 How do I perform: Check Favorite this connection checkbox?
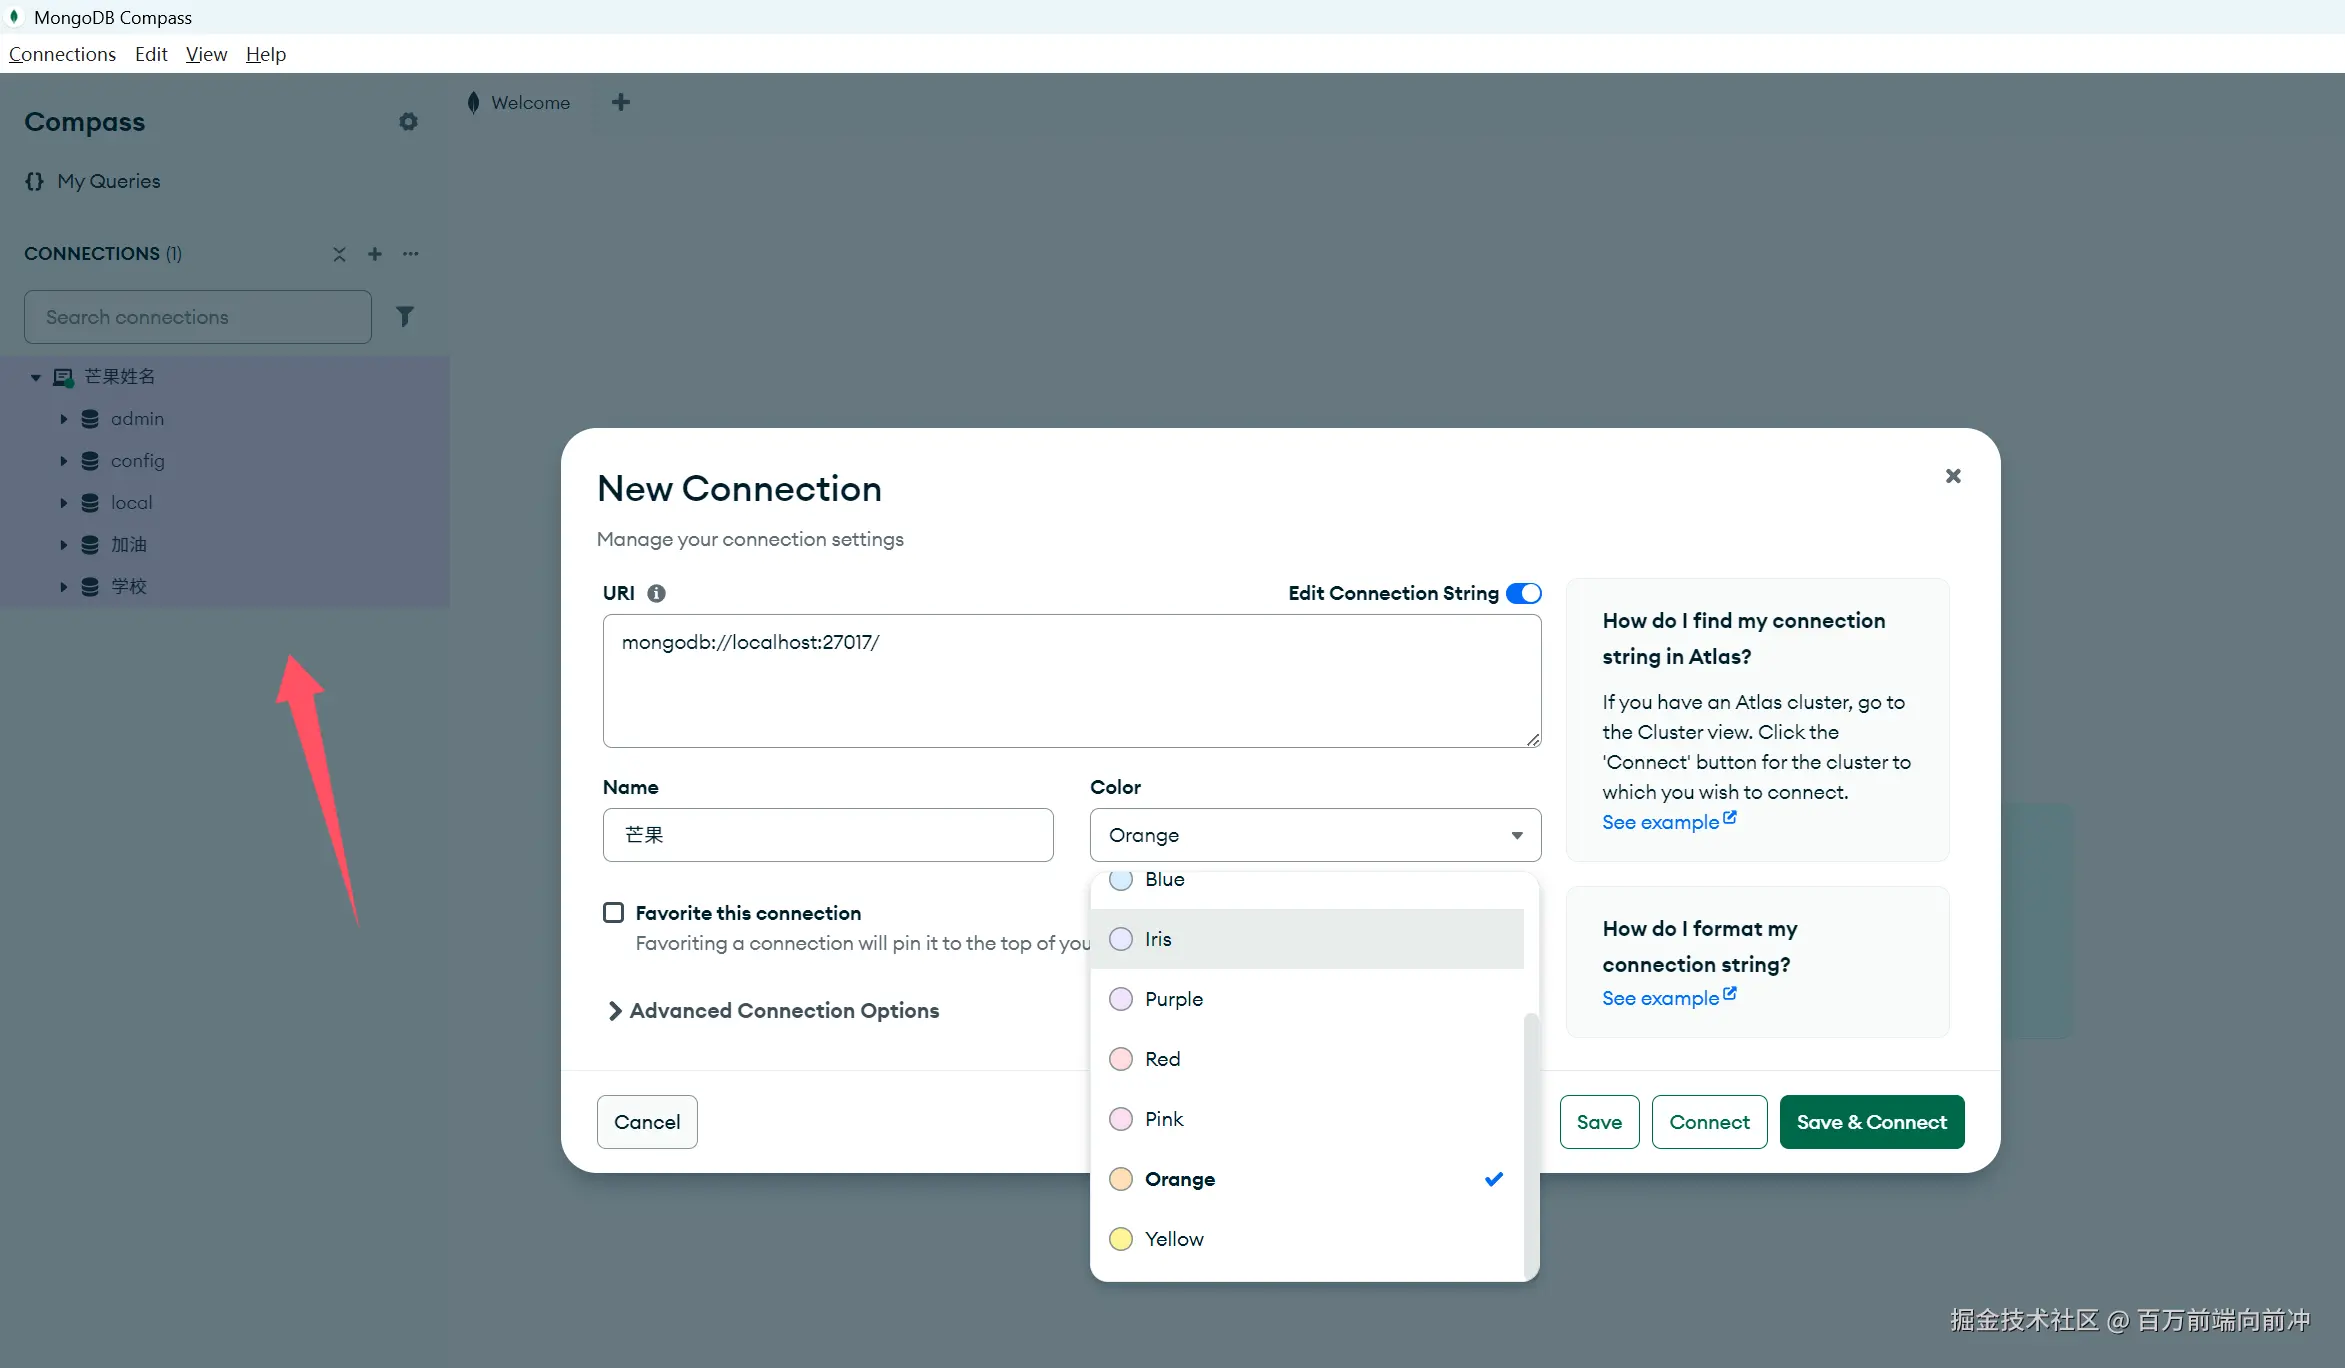pos(614,912)
